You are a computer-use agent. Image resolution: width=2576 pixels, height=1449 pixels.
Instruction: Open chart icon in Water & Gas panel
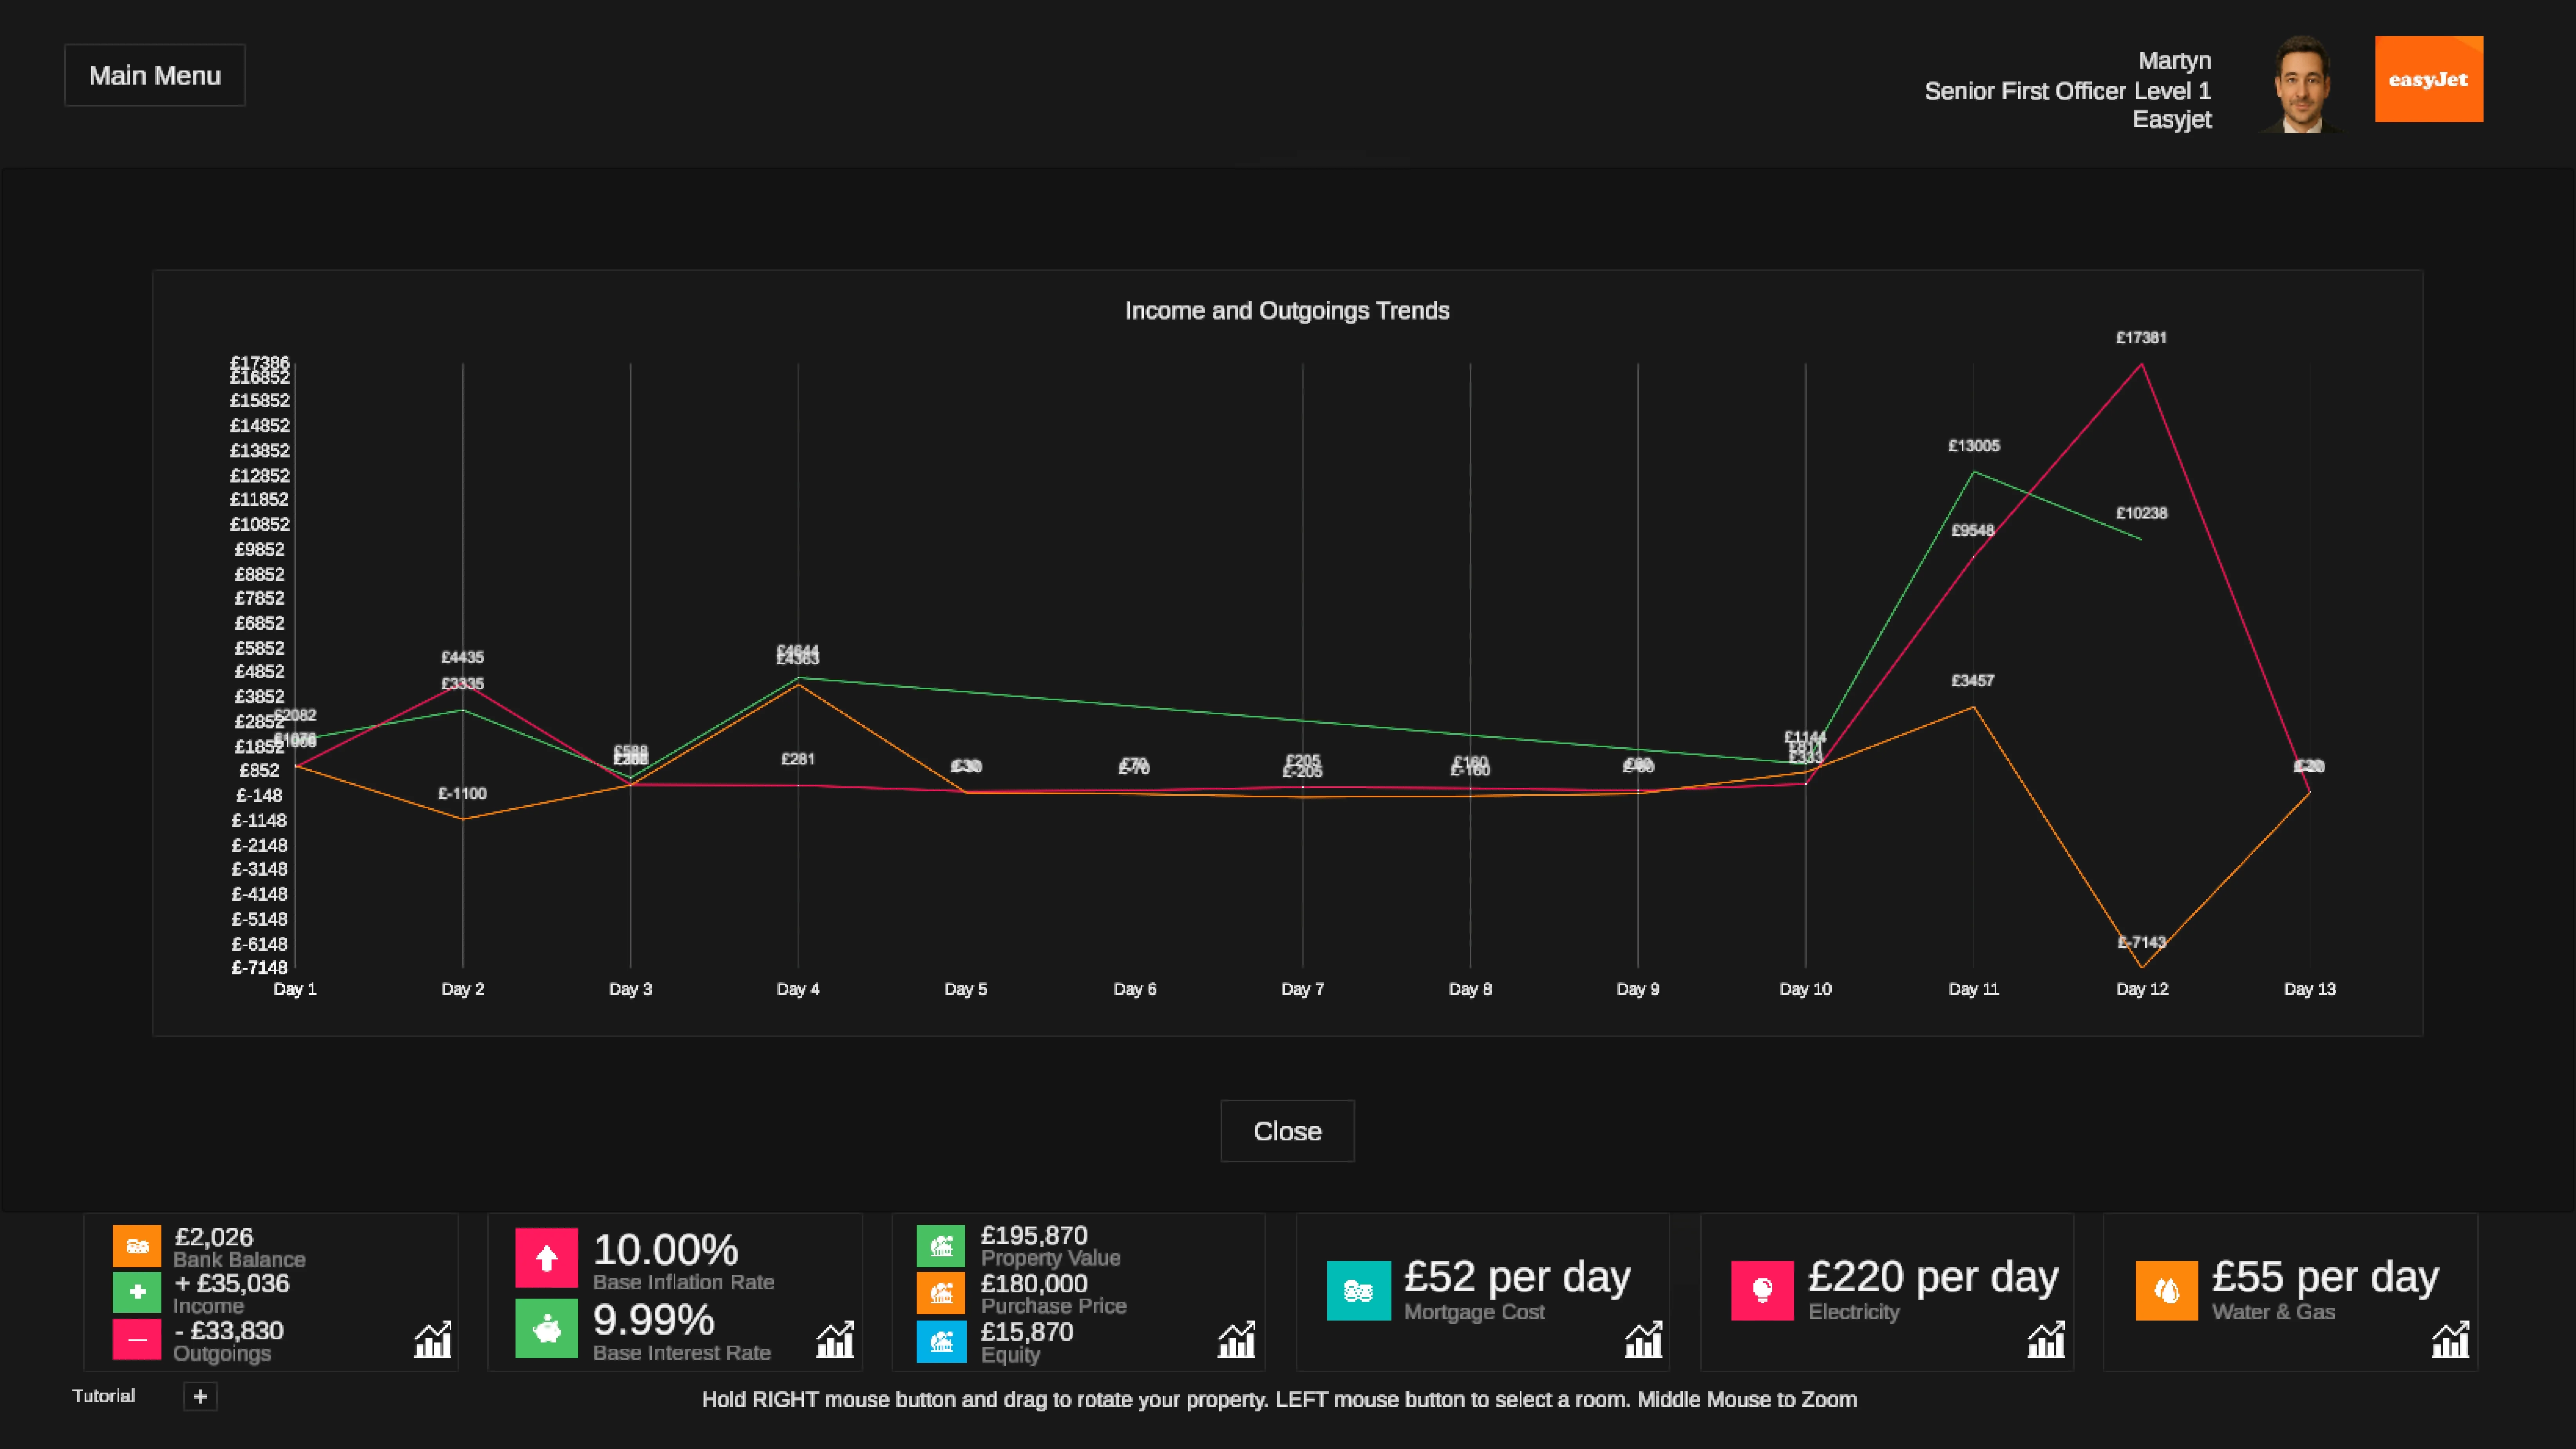(x=2450, y=1339)
